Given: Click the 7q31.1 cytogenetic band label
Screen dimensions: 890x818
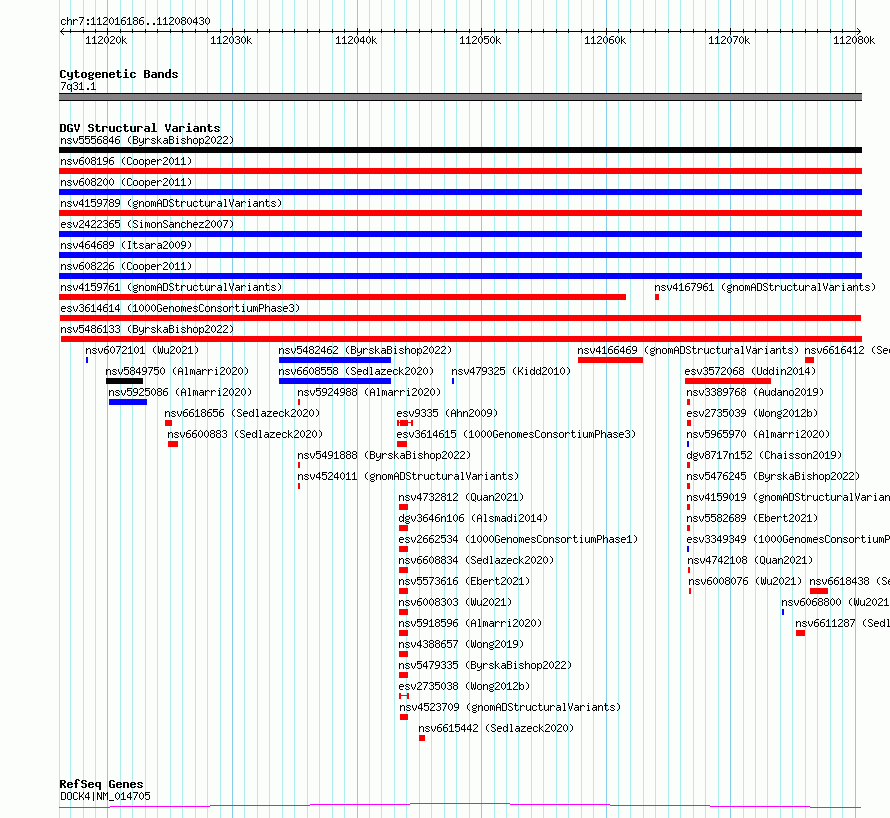Looking at the screenshot, I should [x=78, y=86].
